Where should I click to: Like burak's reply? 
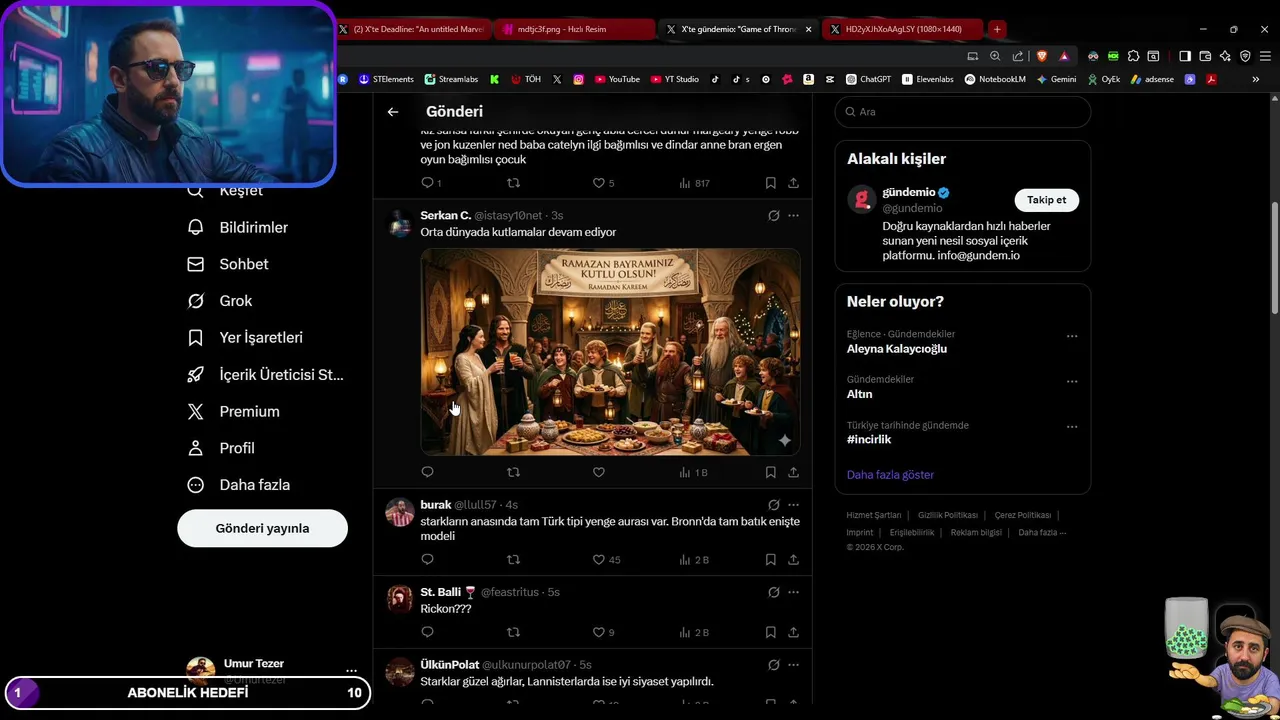[x=606, y=559]
